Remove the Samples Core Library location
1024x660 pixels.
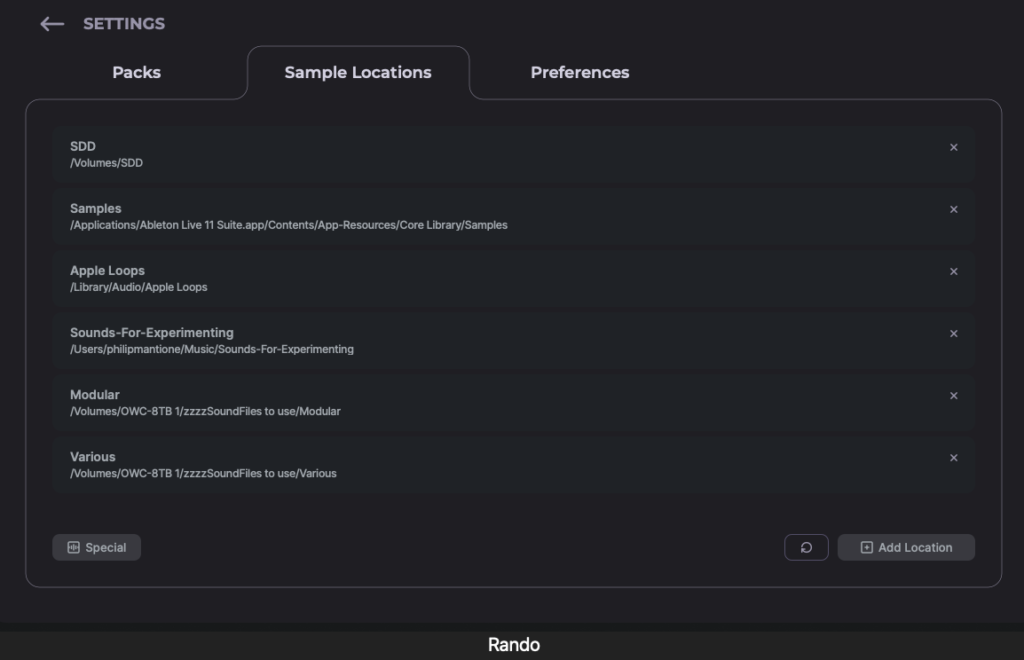[953, 209]
